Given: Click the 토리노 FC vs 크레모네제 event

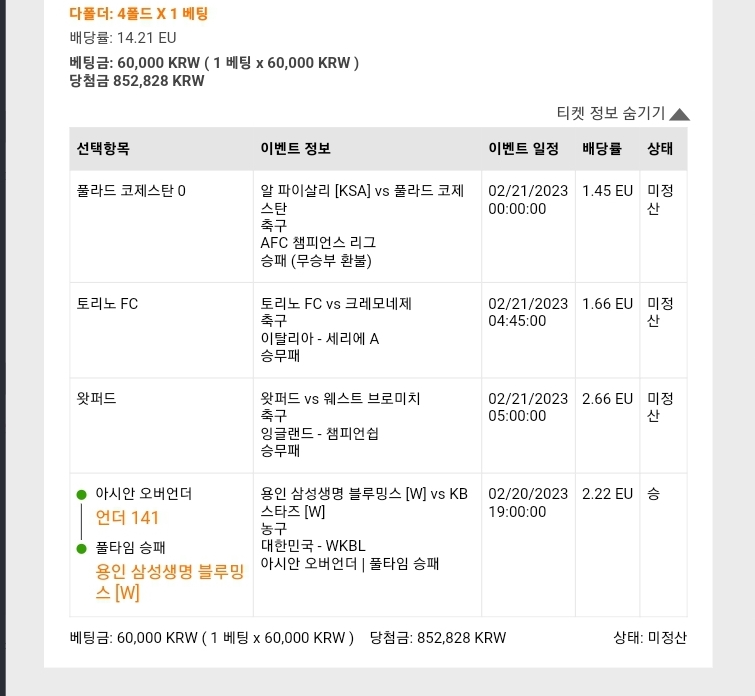Looking at the screenshot, I should tap(336, 304).
